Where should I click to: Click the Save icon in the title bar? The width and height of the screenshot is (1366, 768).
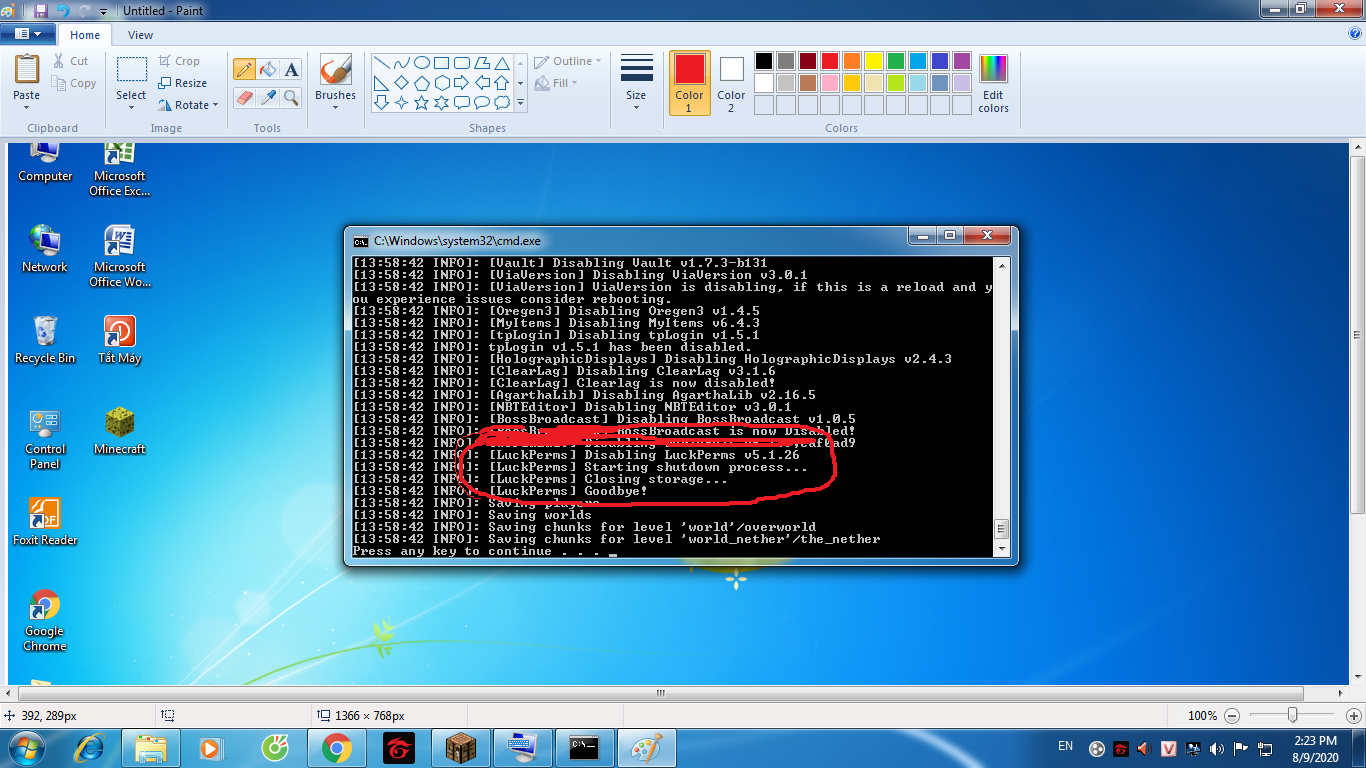click(41, 11)
